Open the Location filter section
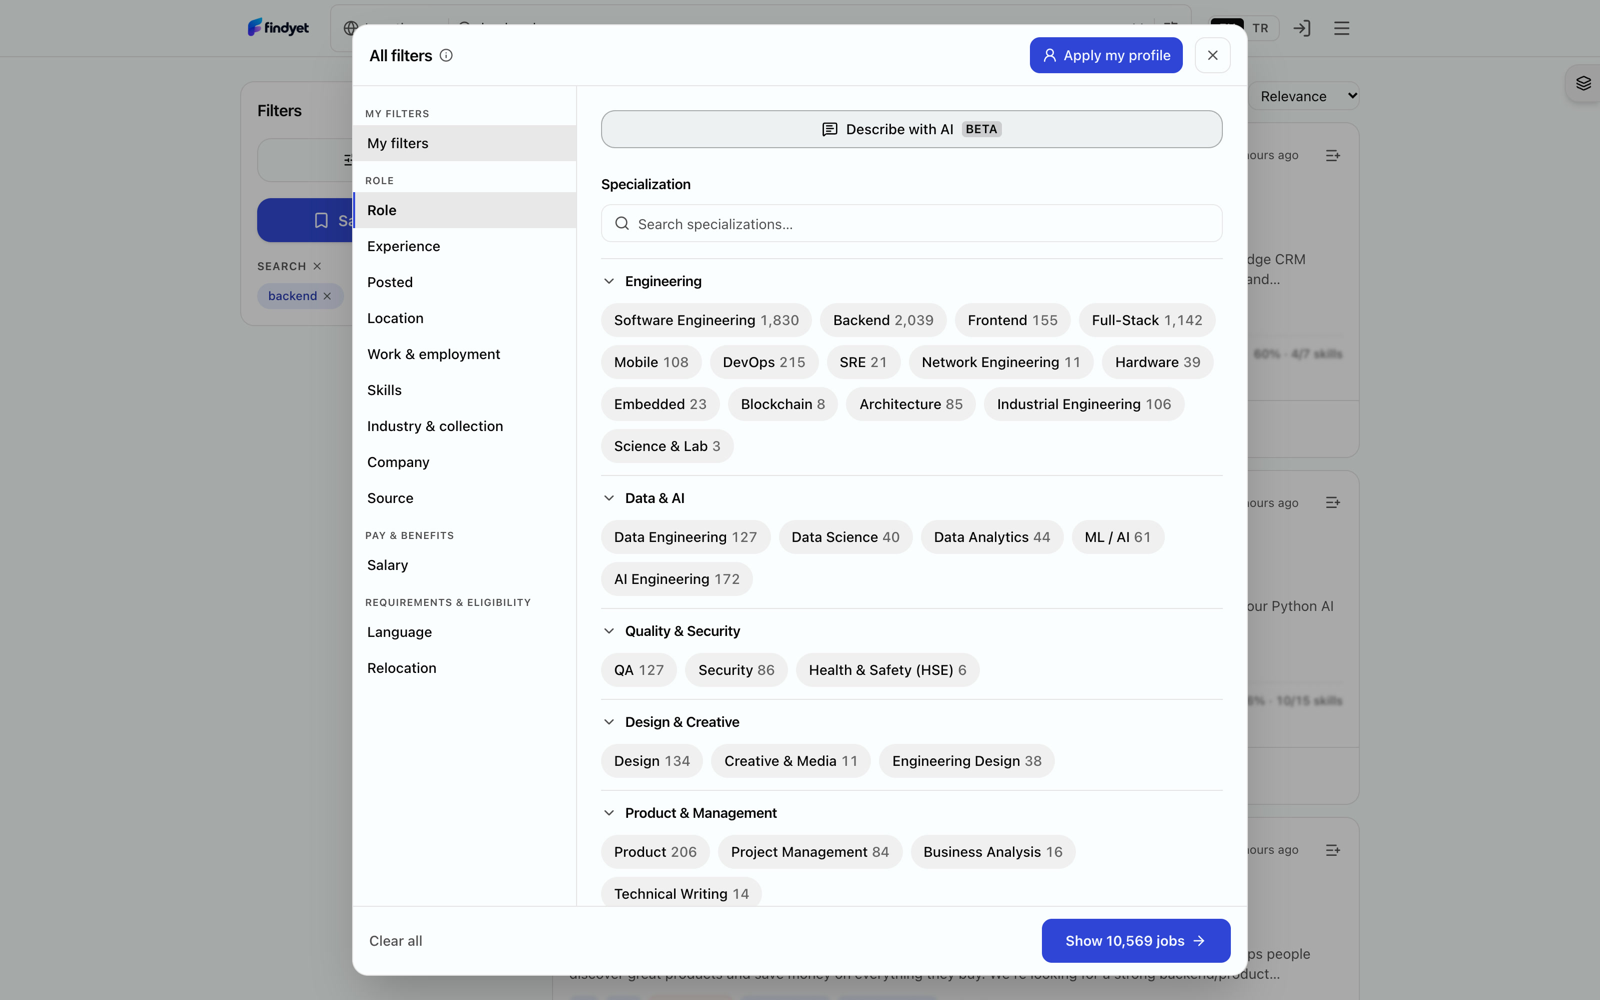1600x1000 pixels. tap(464, 318)
